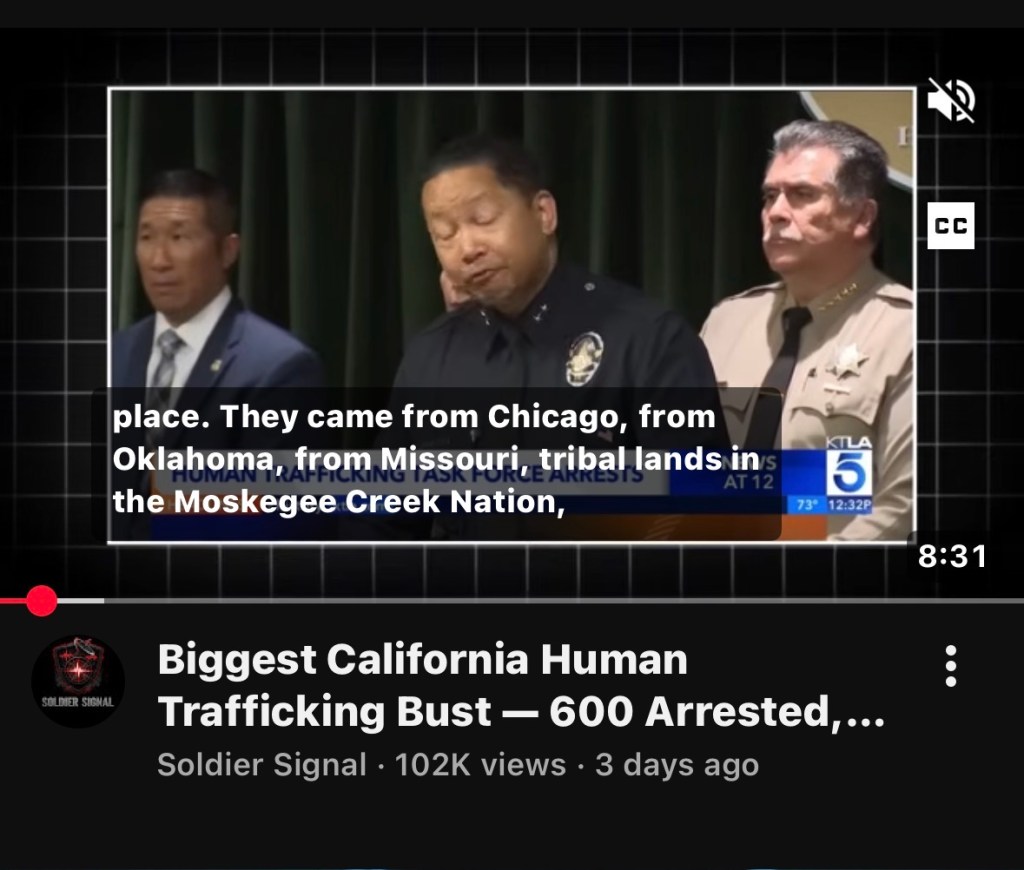Click the 'News at 12' graphic in video
The height and width of the screenshot is (870, 1024).
(749, 473)
